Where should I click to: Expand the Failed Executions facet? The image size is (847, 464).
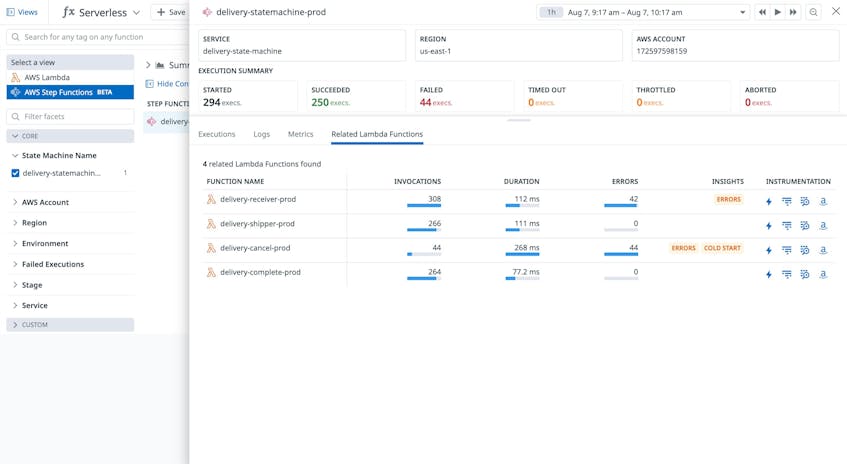point(15,264)
